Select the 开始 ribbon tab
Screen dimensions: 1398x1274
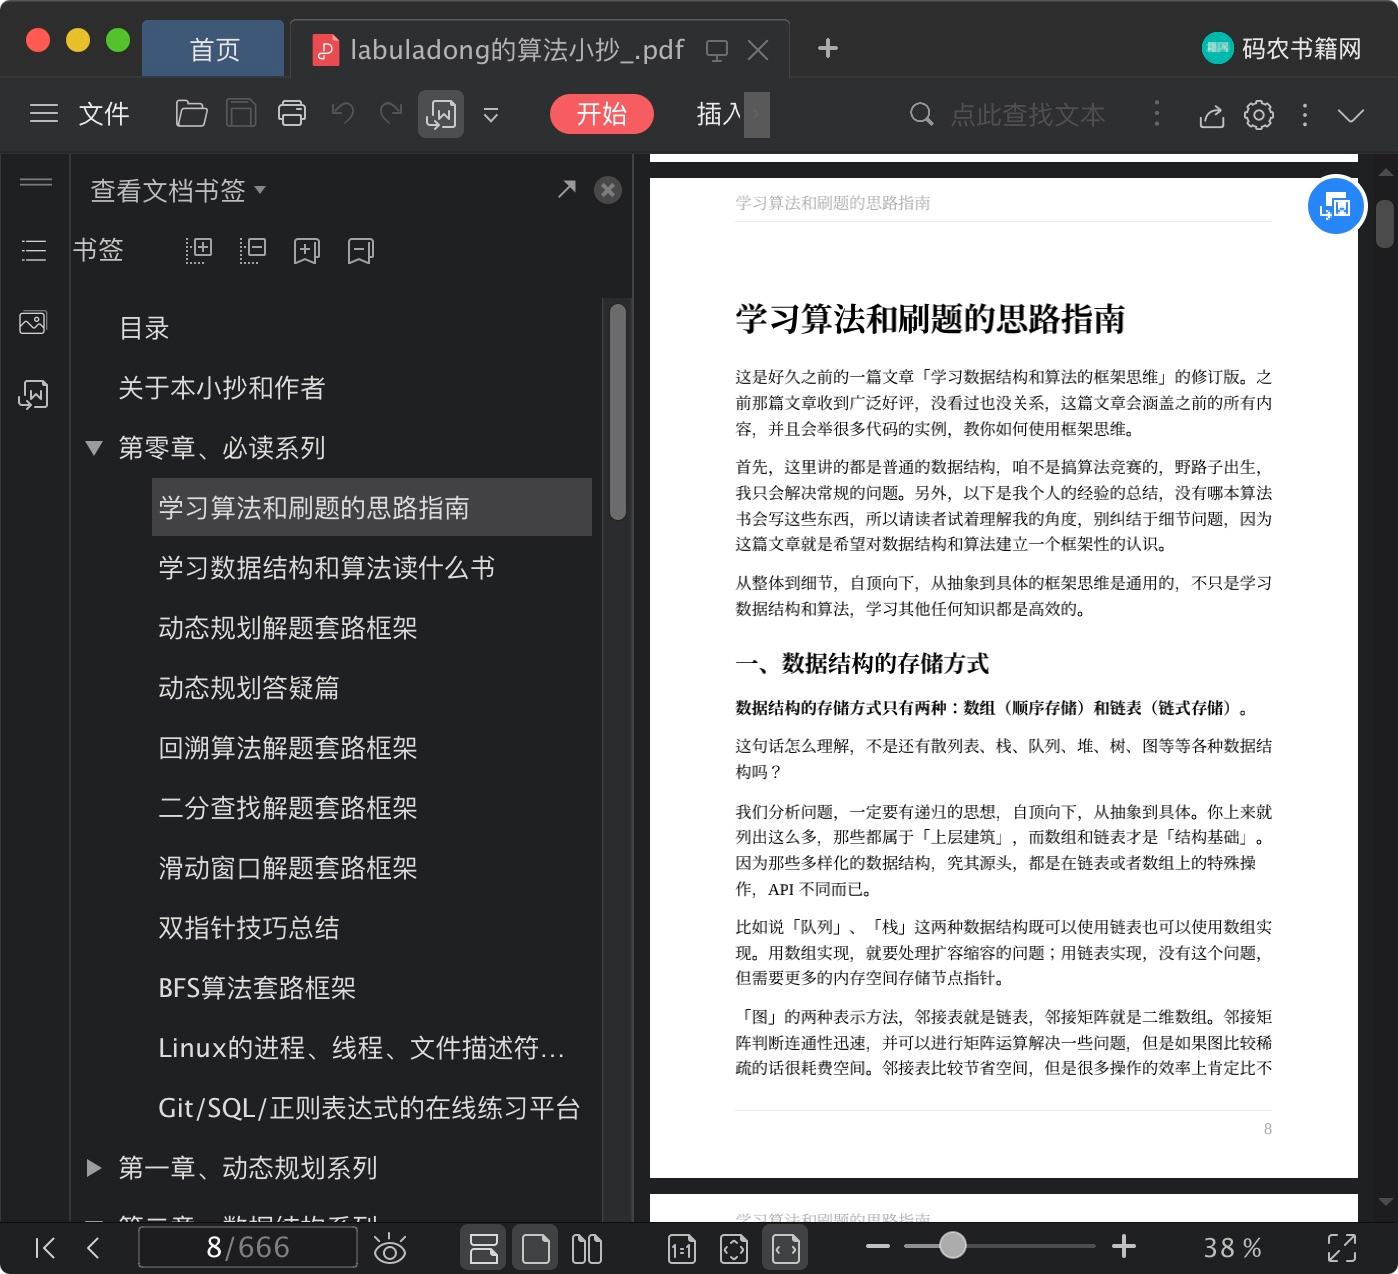click(601, 114)
